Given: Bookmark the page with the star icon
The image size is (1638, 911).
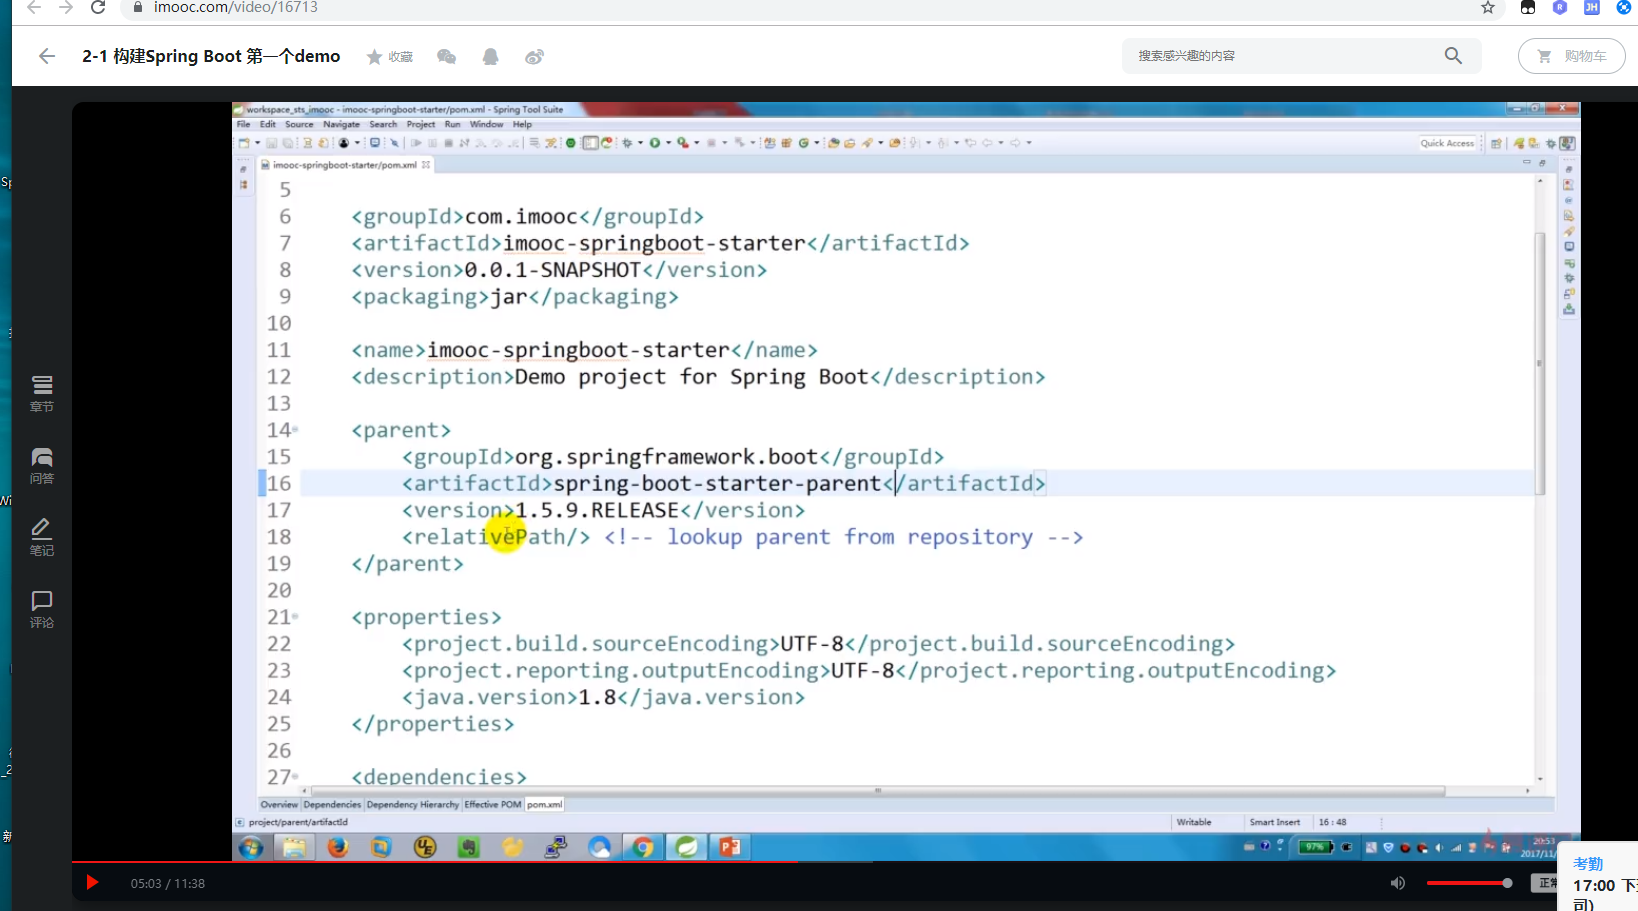Looking at the screenshot, I should tap(1488, 8).
